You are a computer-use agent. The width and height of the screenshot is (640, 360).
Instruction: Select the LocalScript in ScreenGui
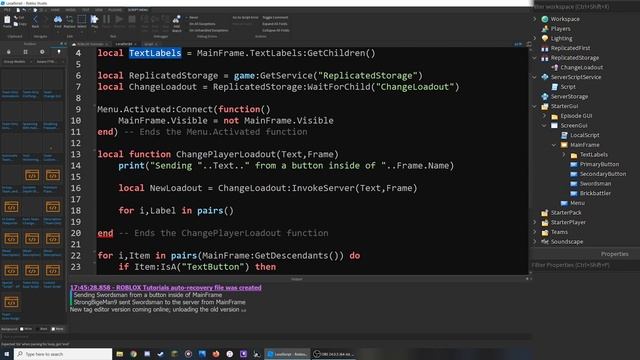(584, 135)
